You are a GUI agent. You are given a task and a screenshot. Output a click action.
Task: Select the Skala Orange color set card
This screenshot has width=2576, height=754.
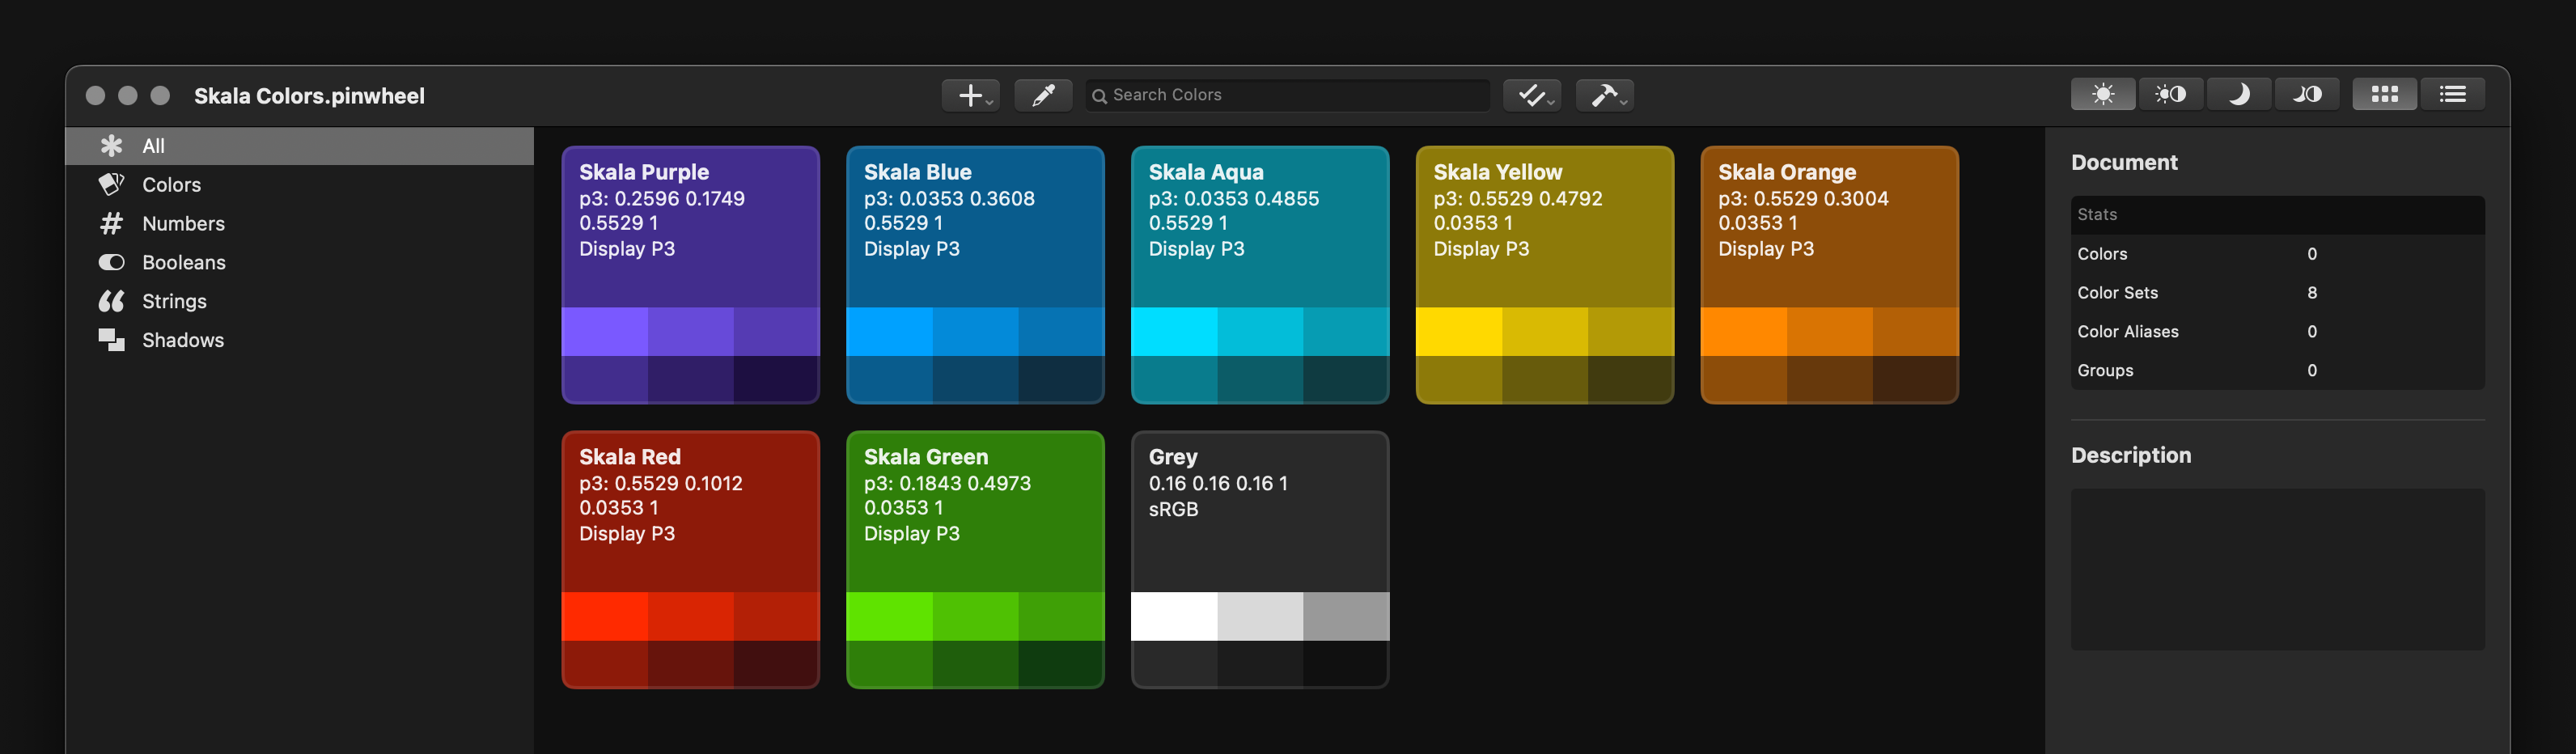coord(1830,275)
